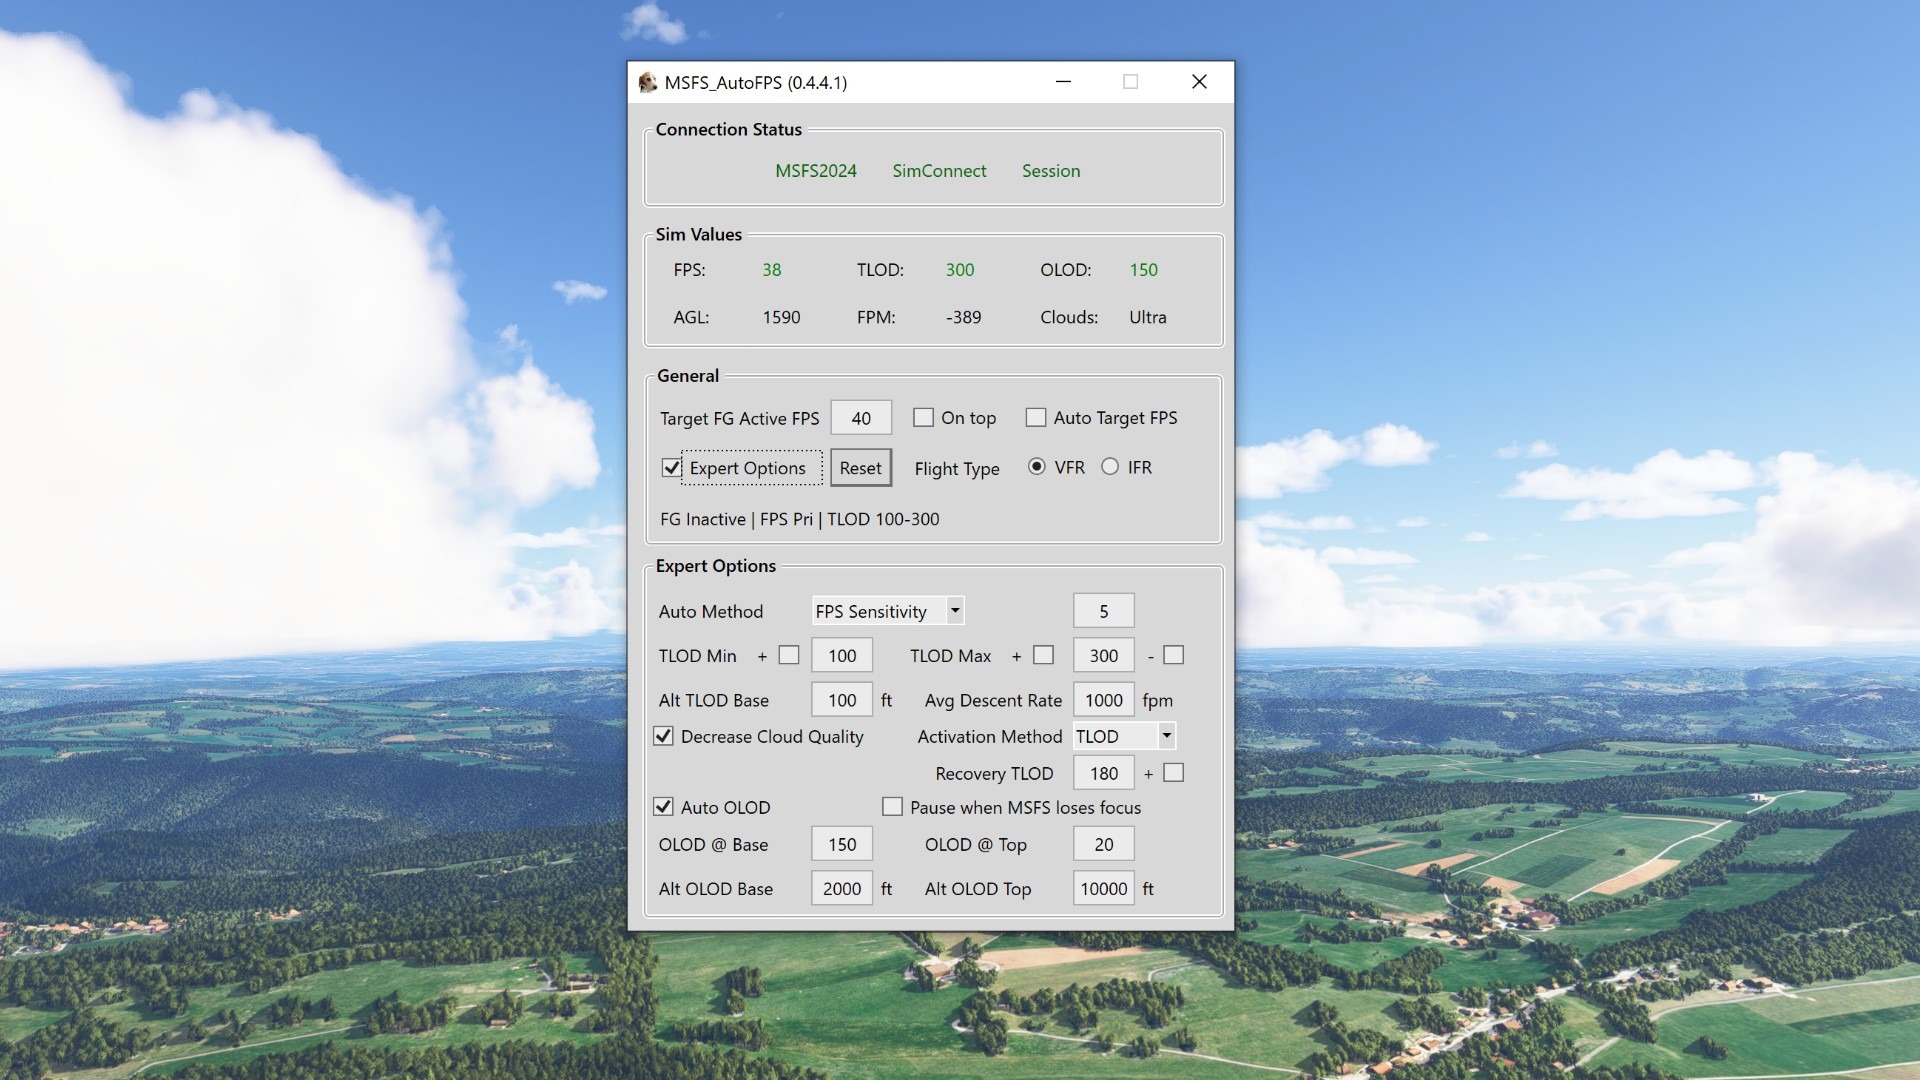Open the Activation Method dropdown
Image resolution: width=1920 pixels, height=1080 pixels.
pos(1124,736)
